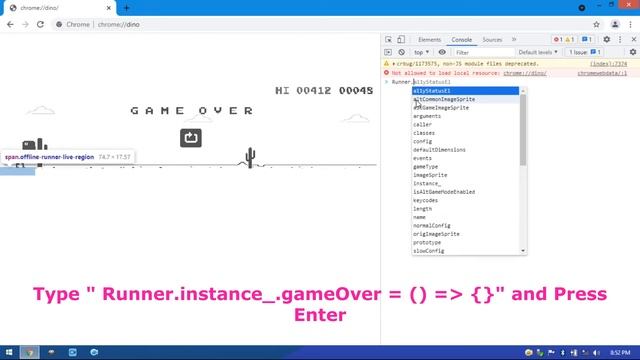Open the chrome://dino/ link in error
The image size is (640, 360).
pos(524,73)
